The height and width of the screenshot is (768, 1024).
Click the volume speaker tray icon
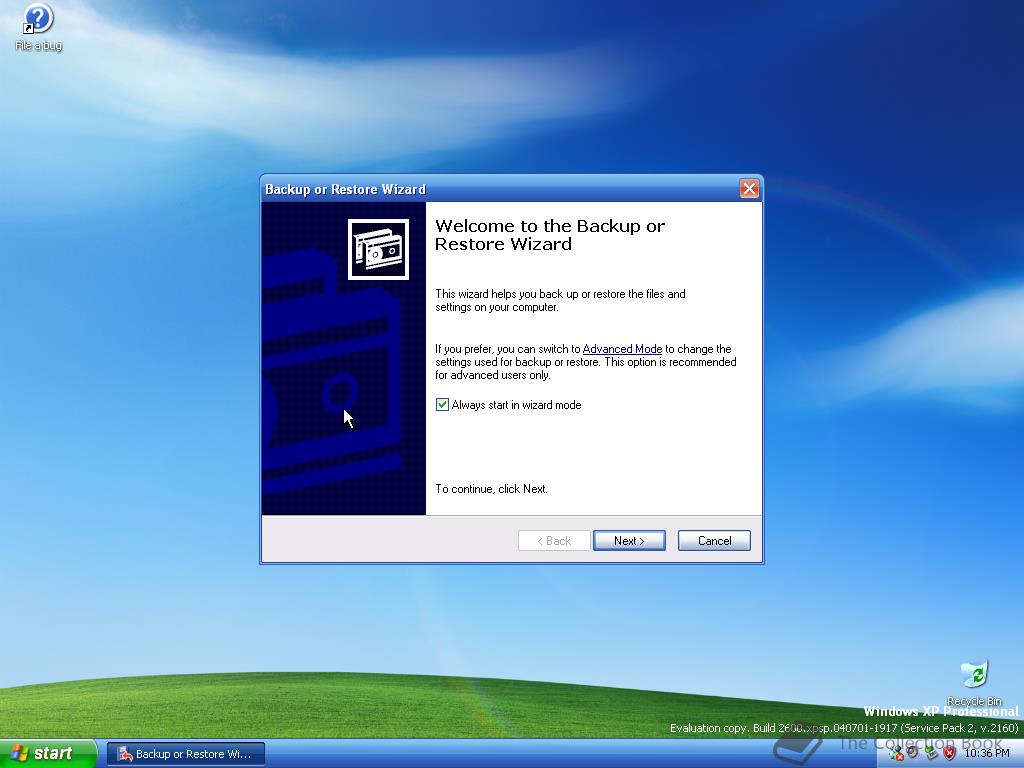tap(912, 752)
